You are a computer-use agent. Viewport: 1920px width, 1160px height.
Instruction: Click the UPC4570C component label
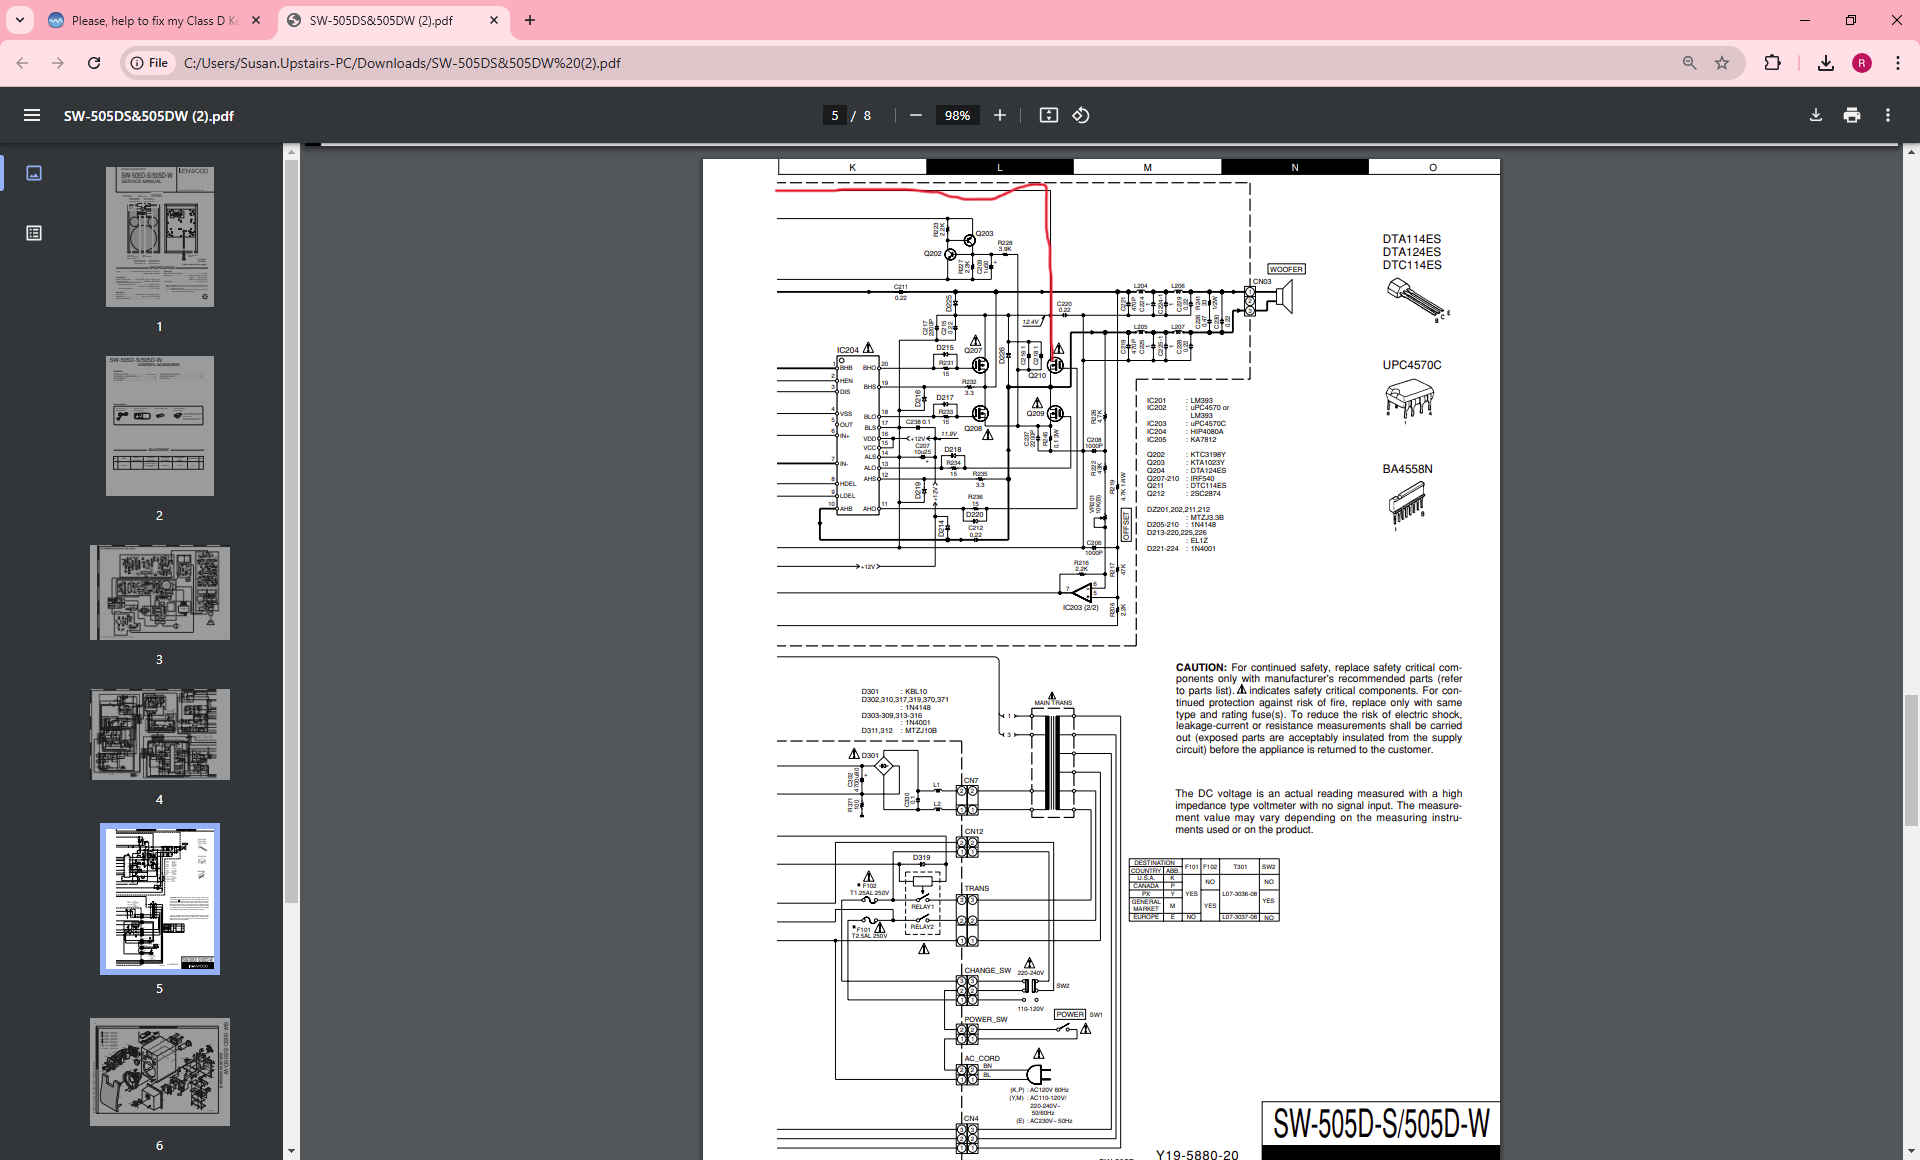click(x=1412, y=365)
